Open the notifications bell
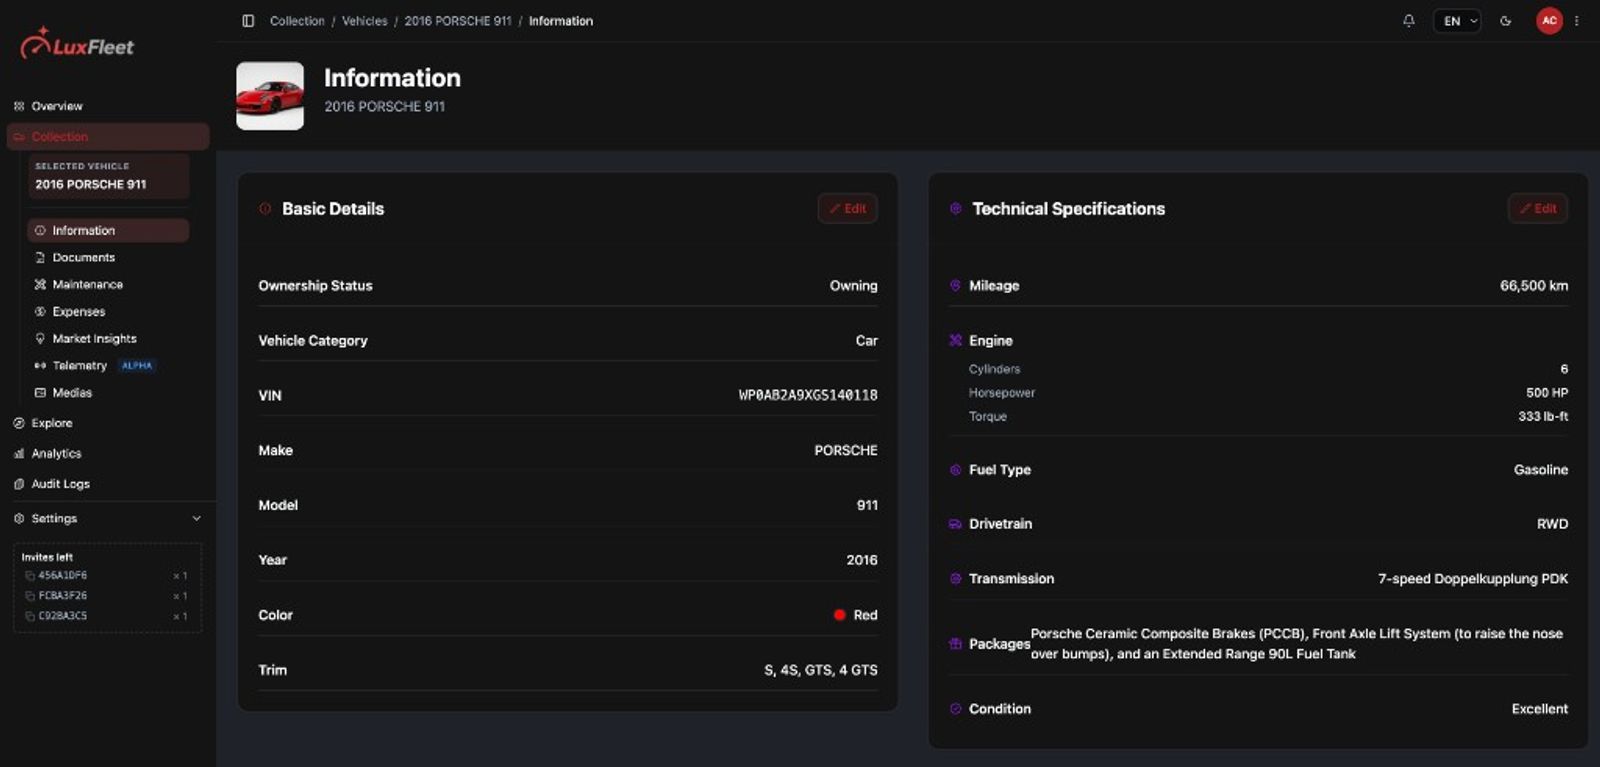Image resolution: width=1600 pixels, height=767 pixels. click(1409, 21)
